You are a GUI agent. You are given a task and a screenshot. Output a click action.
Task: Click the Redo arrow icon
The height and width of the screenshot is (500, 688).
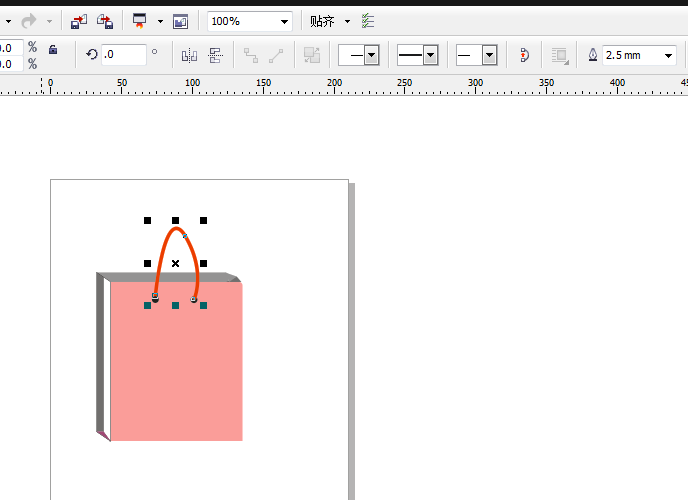click(x=29, y=21)
